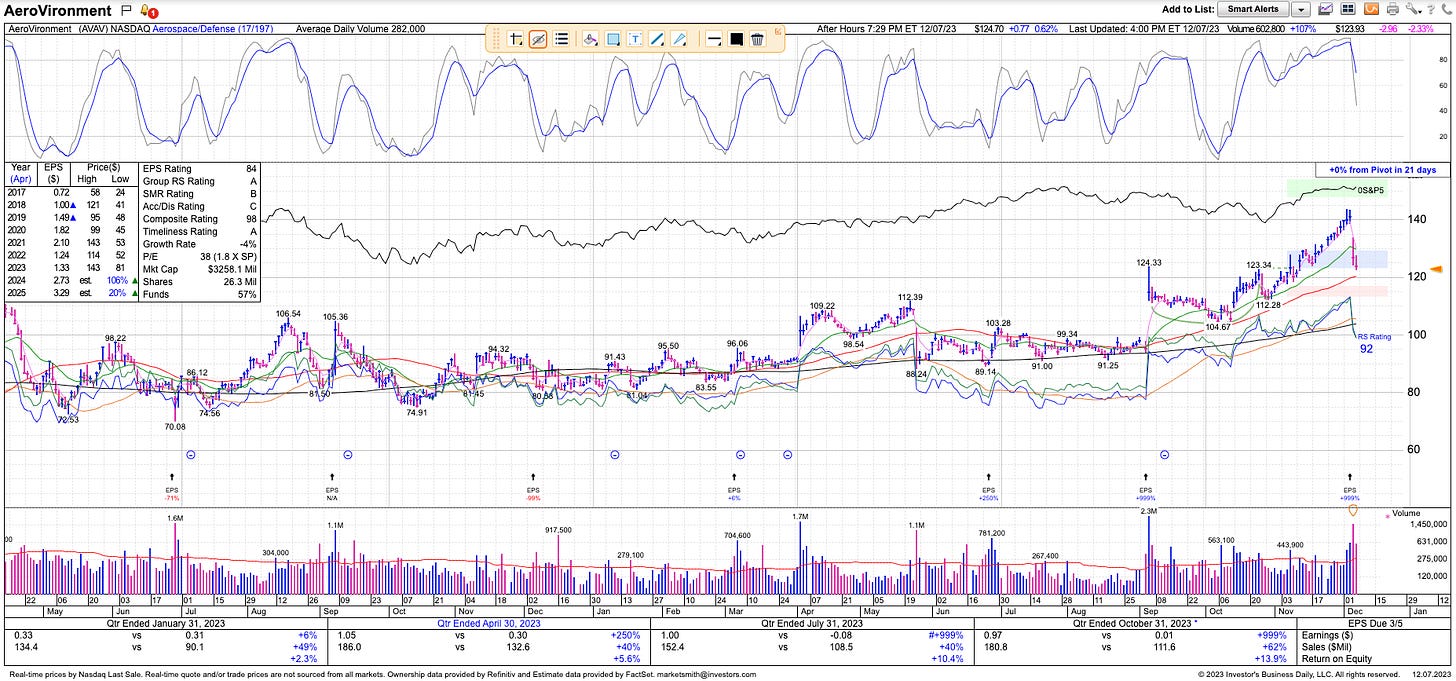1456x681 pixels.
Task: Click the '+0% from Pivot in 21 days' label
Action: coord(1384,170)
